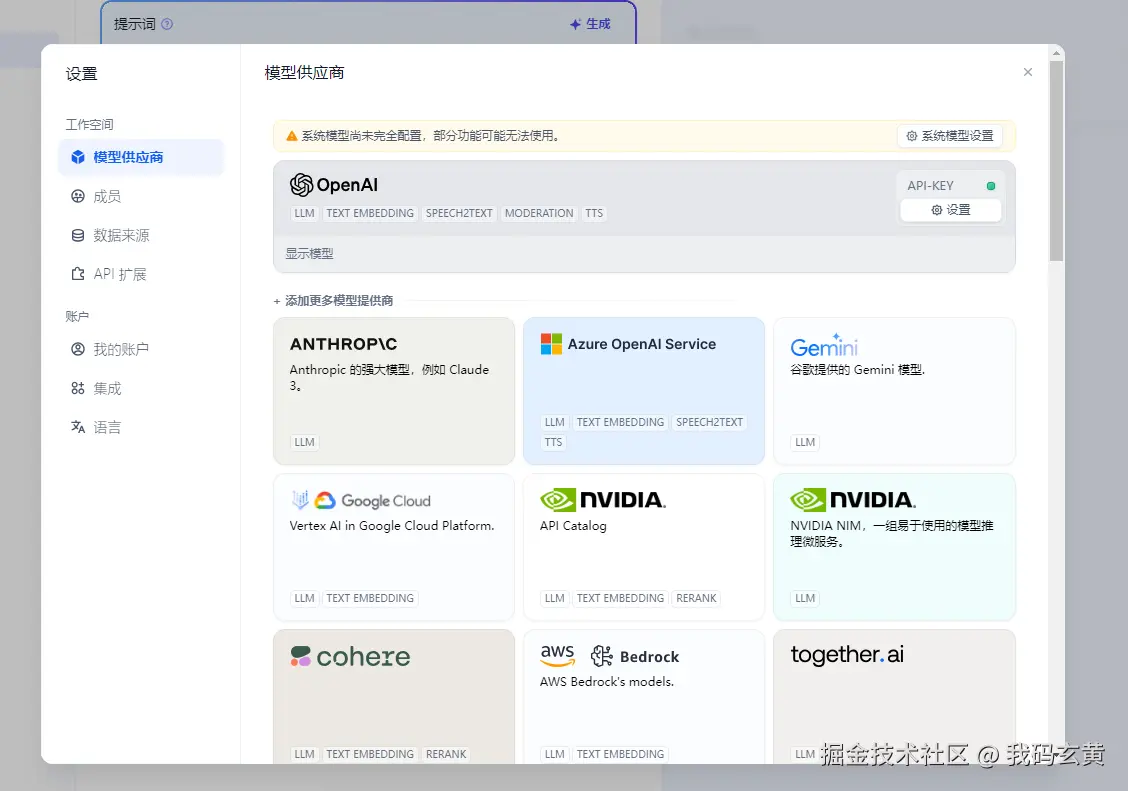Image resolution: width=1128 pixels, height=791 pixels.
Task: Click the MODERATION tag under OpenAI
Action: 539,214
